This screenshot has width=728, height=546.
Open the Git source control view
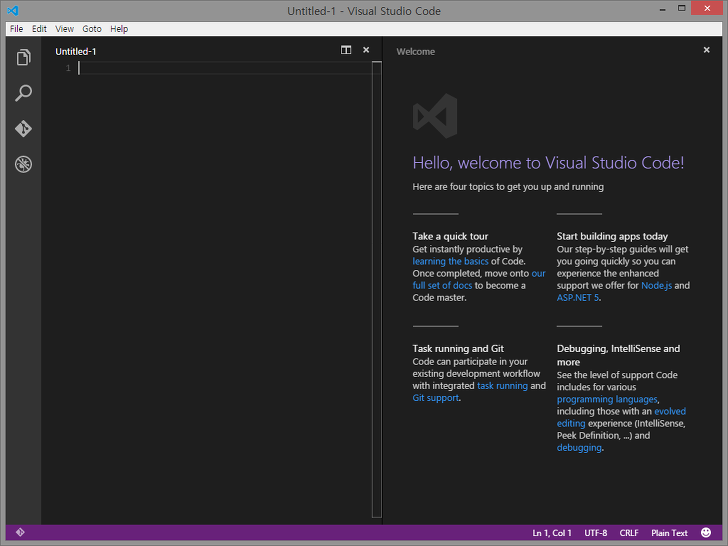point(23,129)
